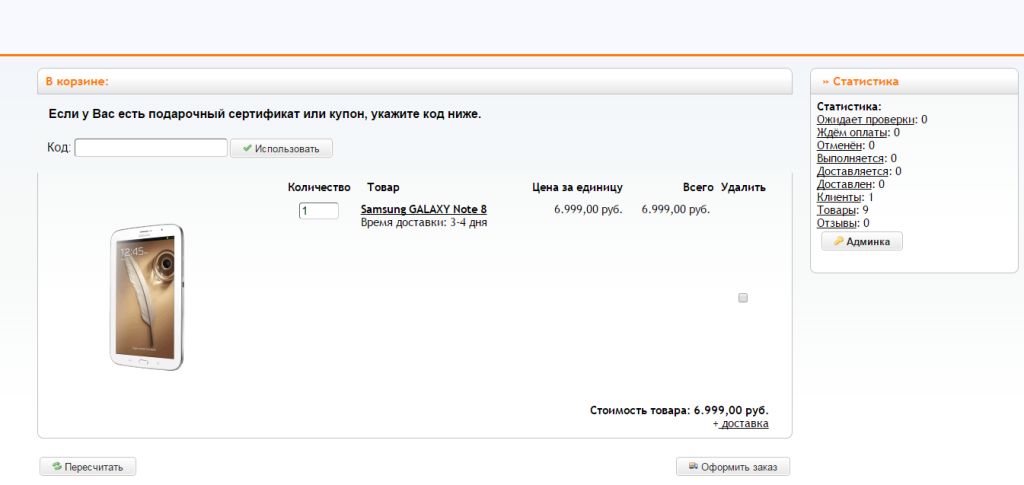Click the Количество column header
1024x485 pixels.
319,187
